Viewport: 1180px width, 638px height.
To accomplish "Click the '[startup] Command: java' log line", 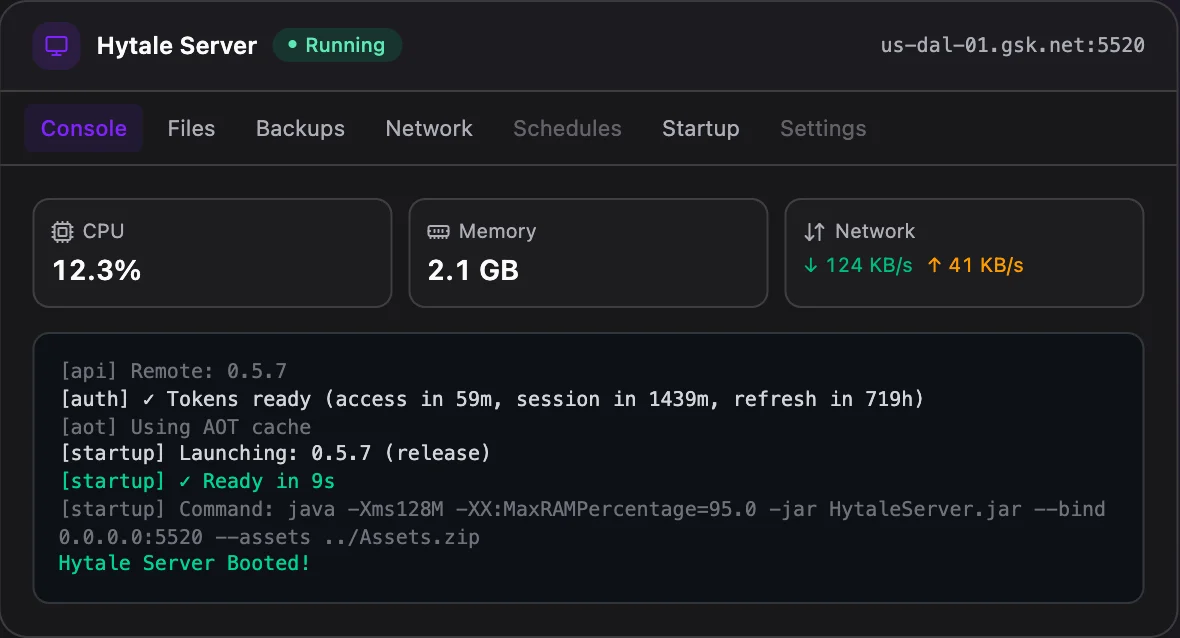I will coord(582,509).
